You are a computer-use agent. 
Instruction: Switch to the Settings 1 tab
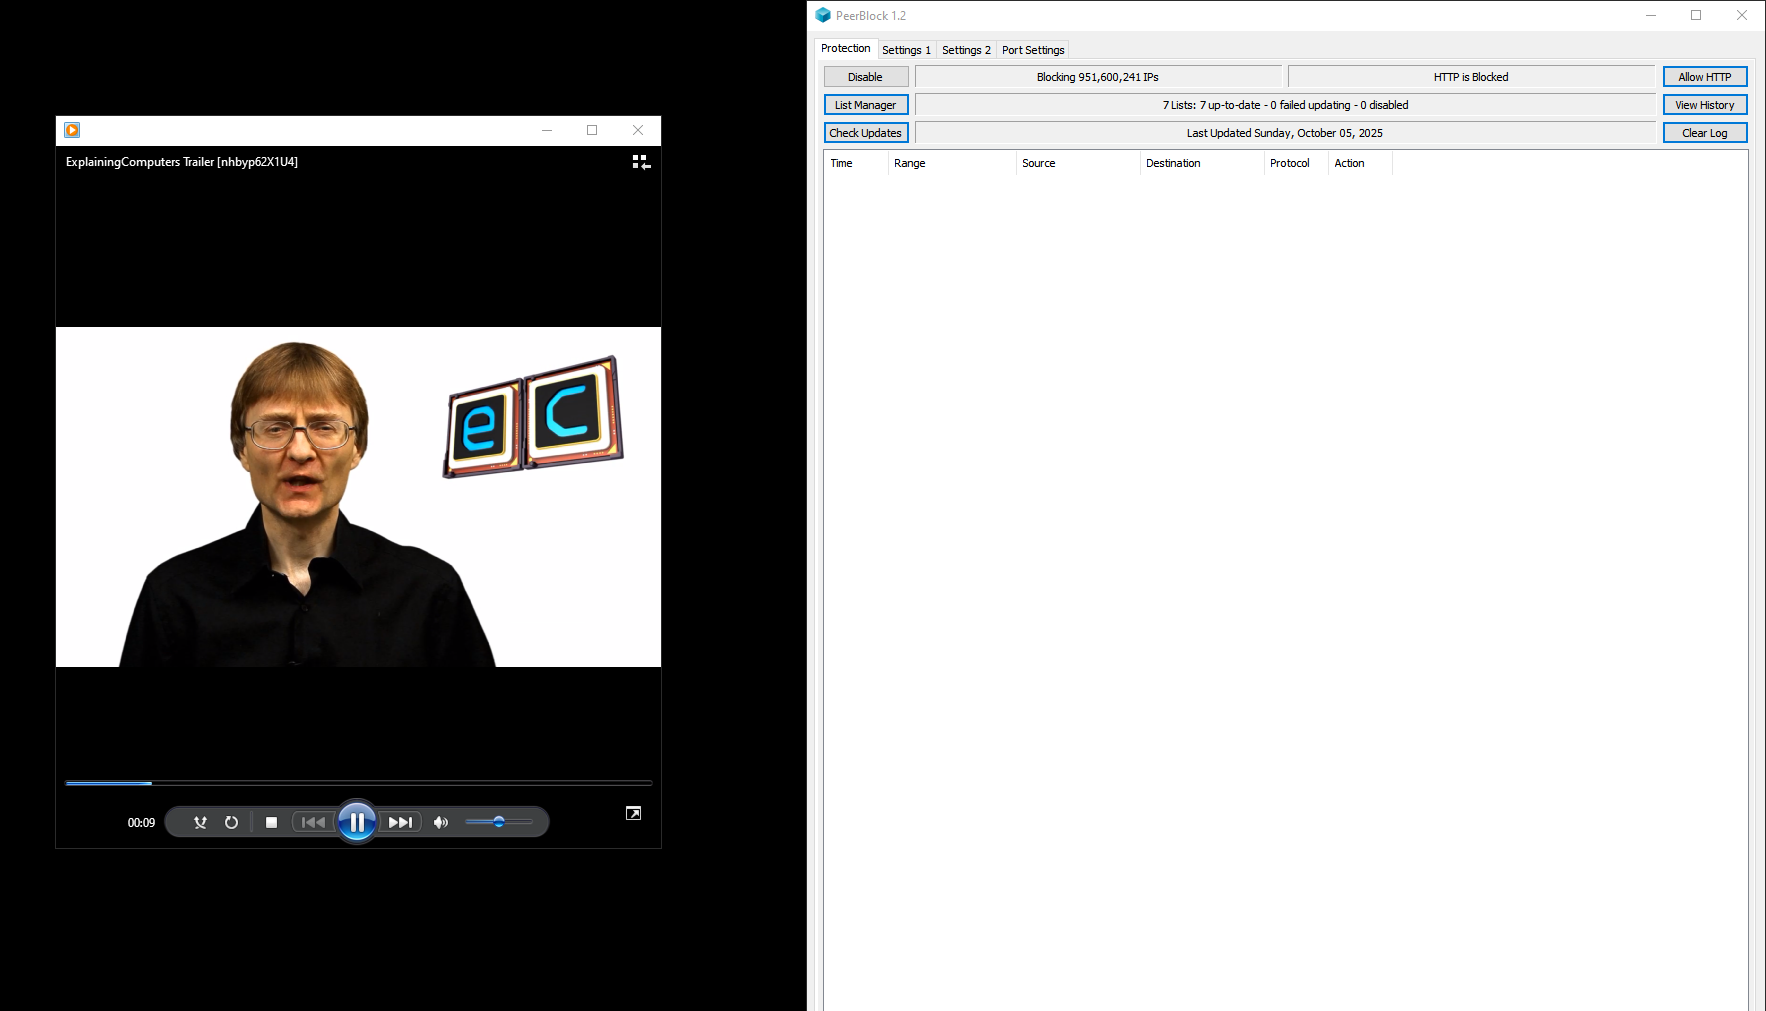(906, 50)
